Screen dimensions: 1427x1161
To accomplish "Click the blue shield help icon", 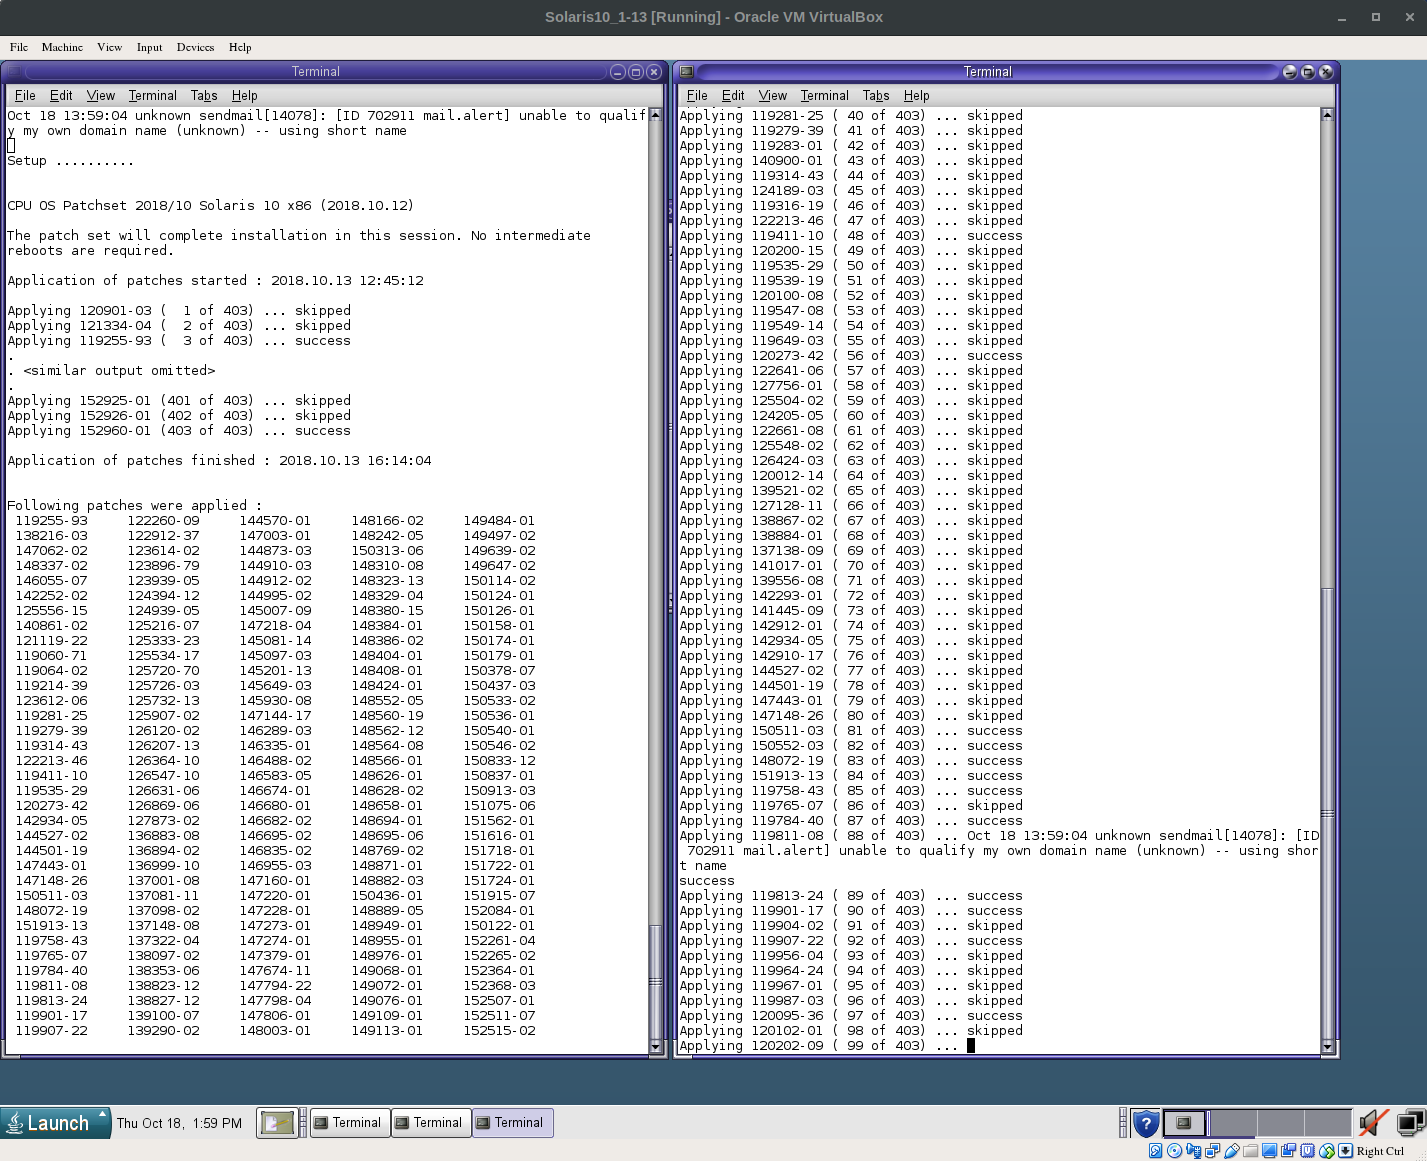I will click(1146, 1123).
